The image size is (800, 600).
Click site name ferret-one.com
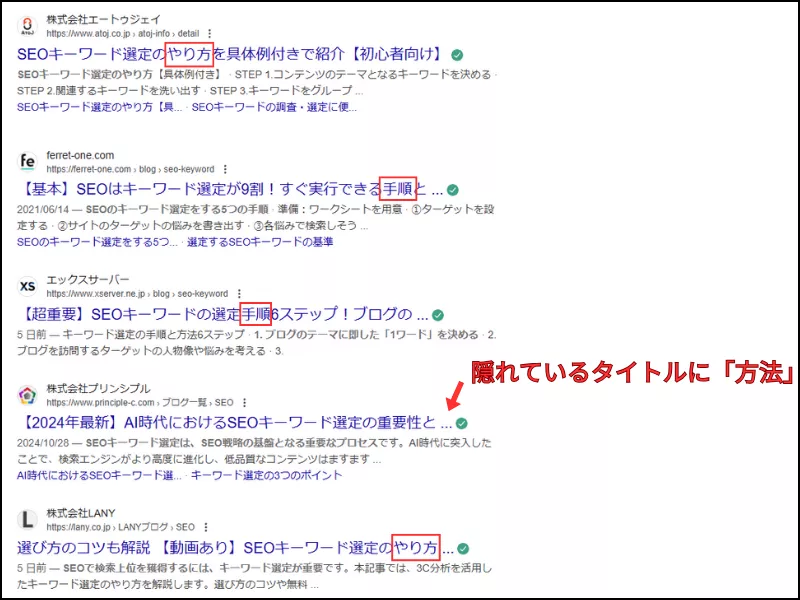(x=80, y=155)
